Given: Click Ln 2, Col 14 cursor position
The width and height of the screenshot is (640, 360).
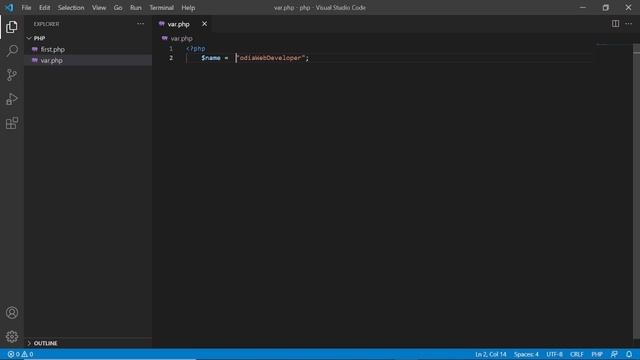Looking at the screenshot, I should point(491,354).
